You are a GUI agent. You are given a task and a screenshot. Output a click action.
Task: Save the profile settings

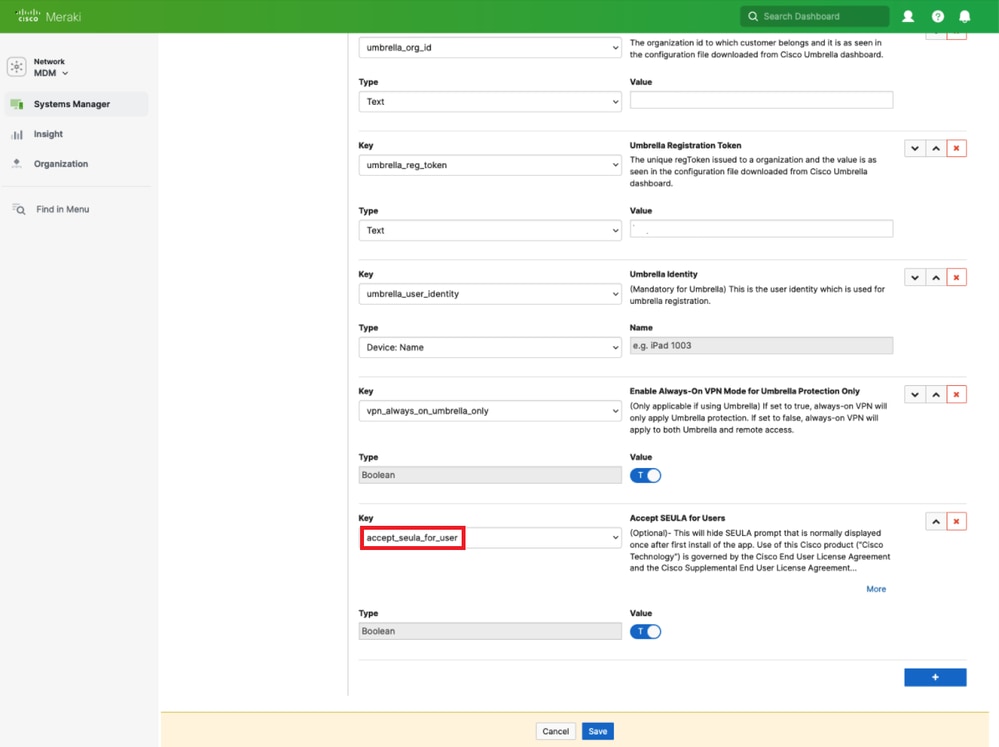pyautogui.click(x=597, y=731)
